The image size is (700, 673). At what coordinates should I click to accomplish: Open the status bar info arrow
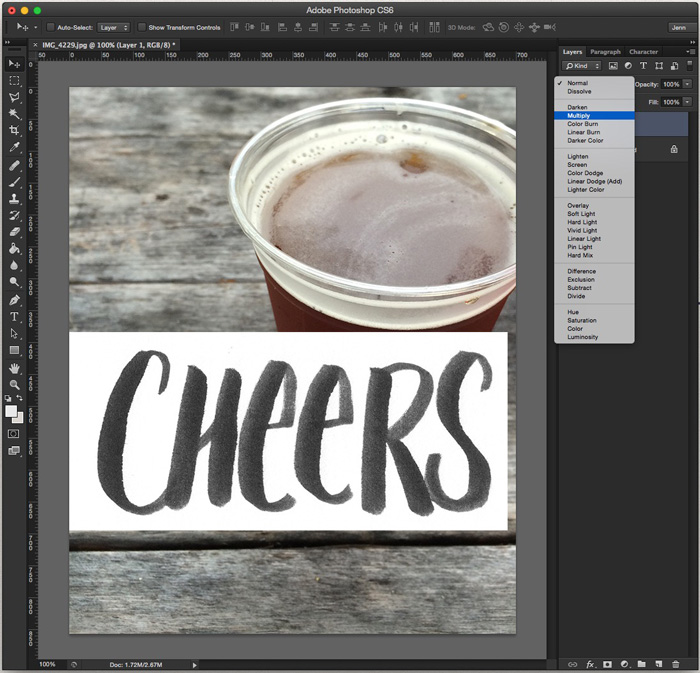[195, 665]
